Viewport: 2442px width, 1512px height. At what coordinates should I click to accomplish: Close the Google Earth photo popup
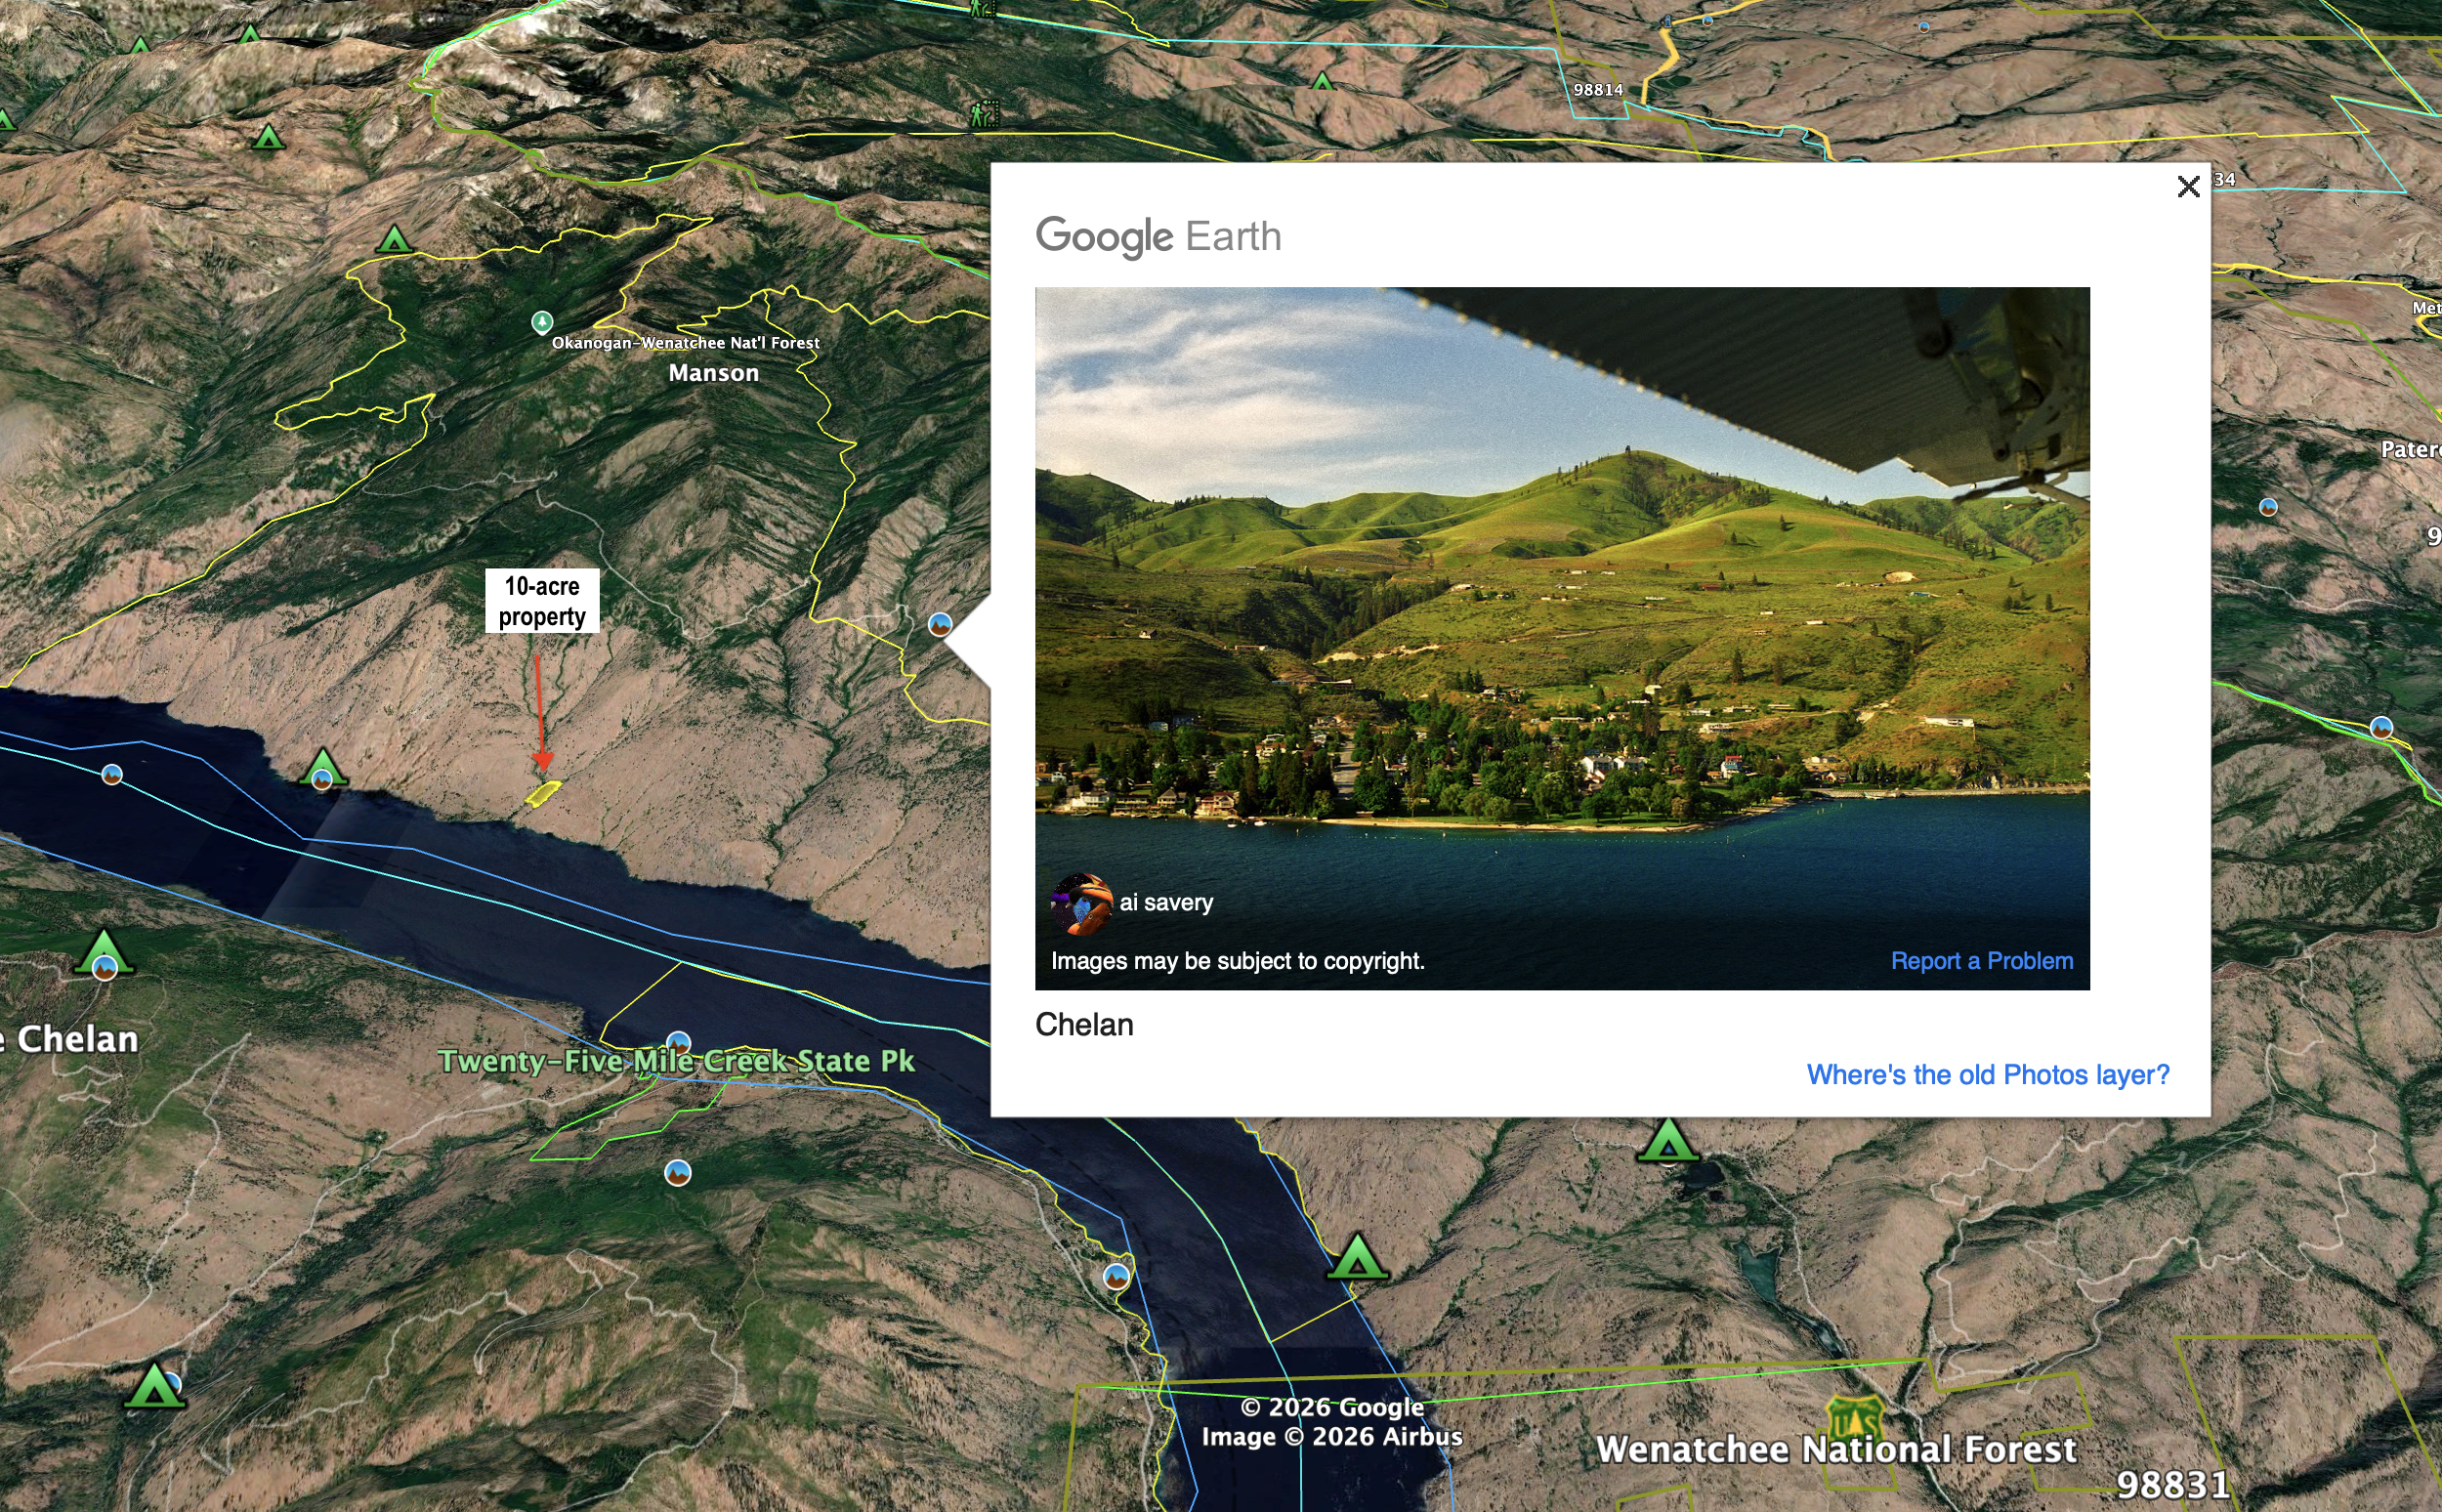pyautogui.click(x=2188, y=187)
